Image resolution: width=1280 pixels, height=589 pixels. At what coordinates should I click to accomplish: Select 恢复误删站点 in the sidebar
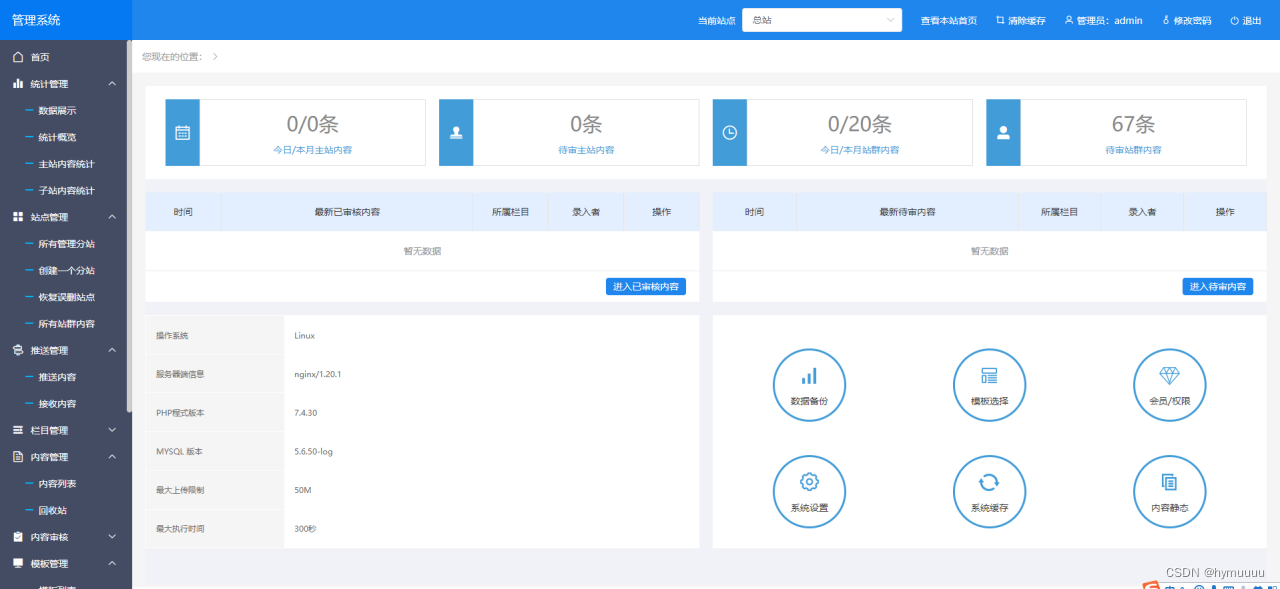(66, 297)
